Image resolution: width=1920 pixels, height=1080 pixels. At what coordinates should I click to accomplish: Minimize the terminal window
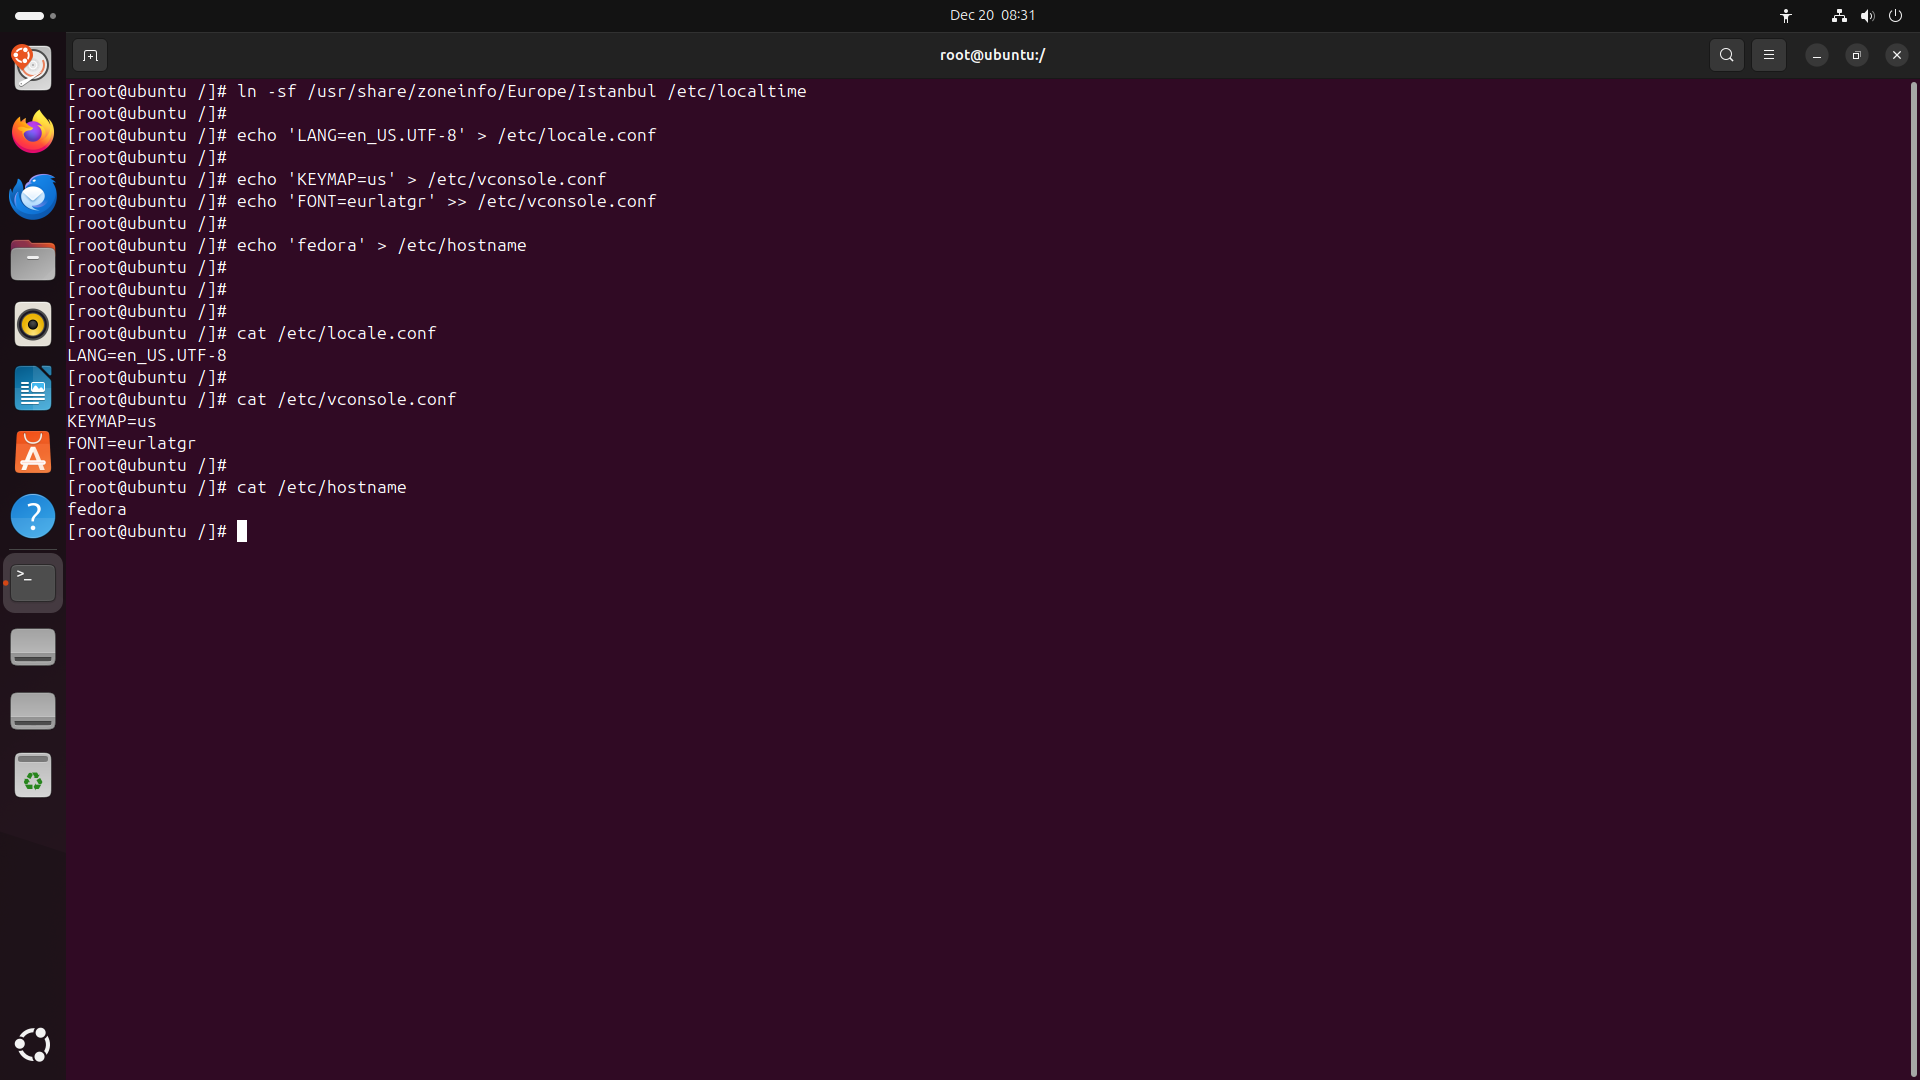tap(1817, 55)
